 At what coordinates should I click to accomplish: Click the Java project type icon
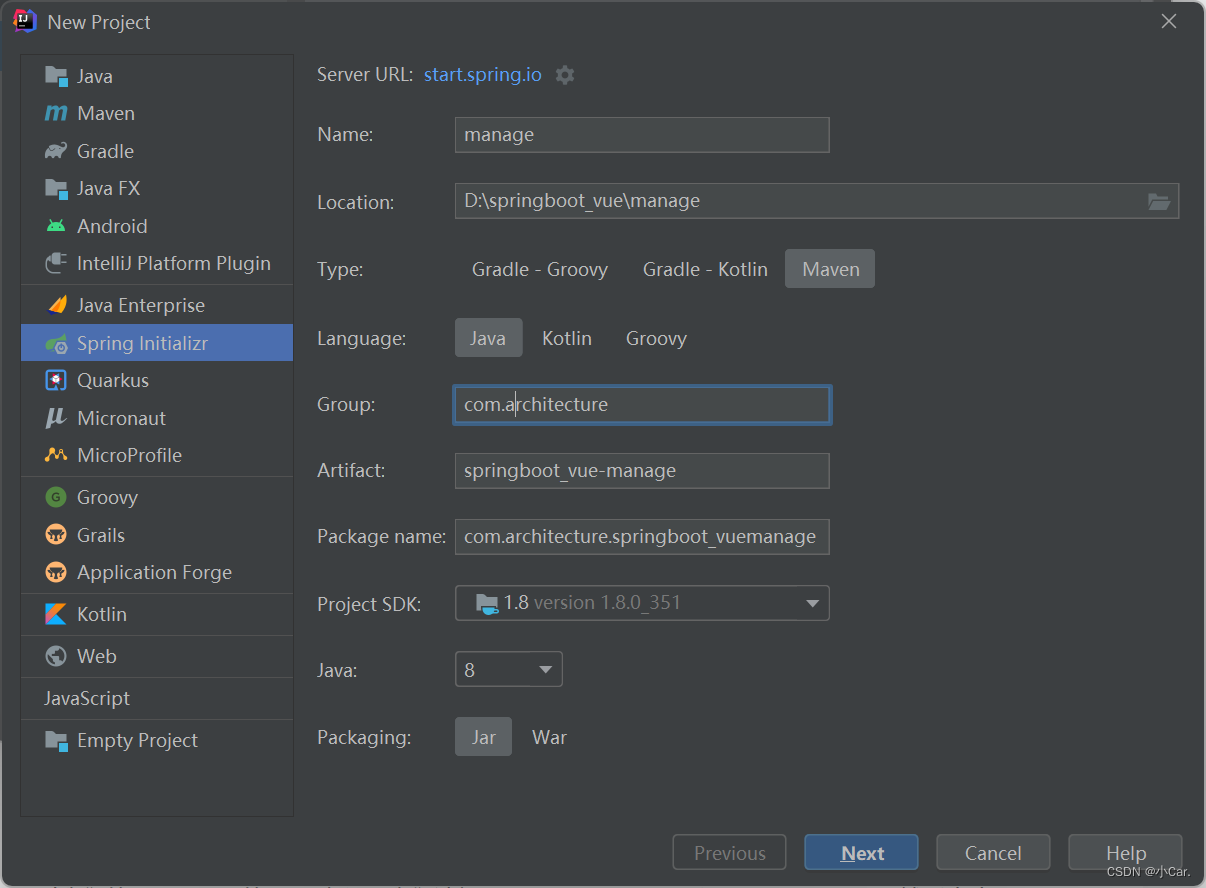56,76
